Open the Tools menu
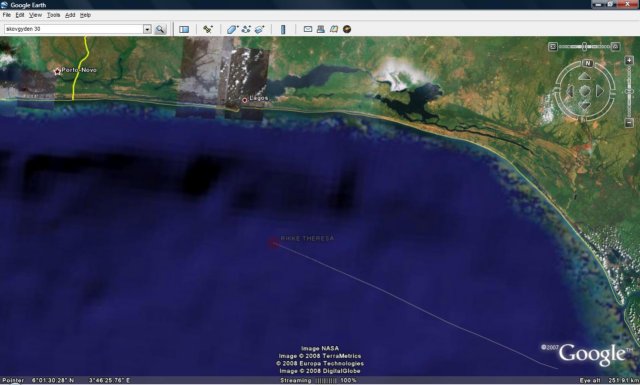This screenshot has height=385, width=640. click(53, 15)
